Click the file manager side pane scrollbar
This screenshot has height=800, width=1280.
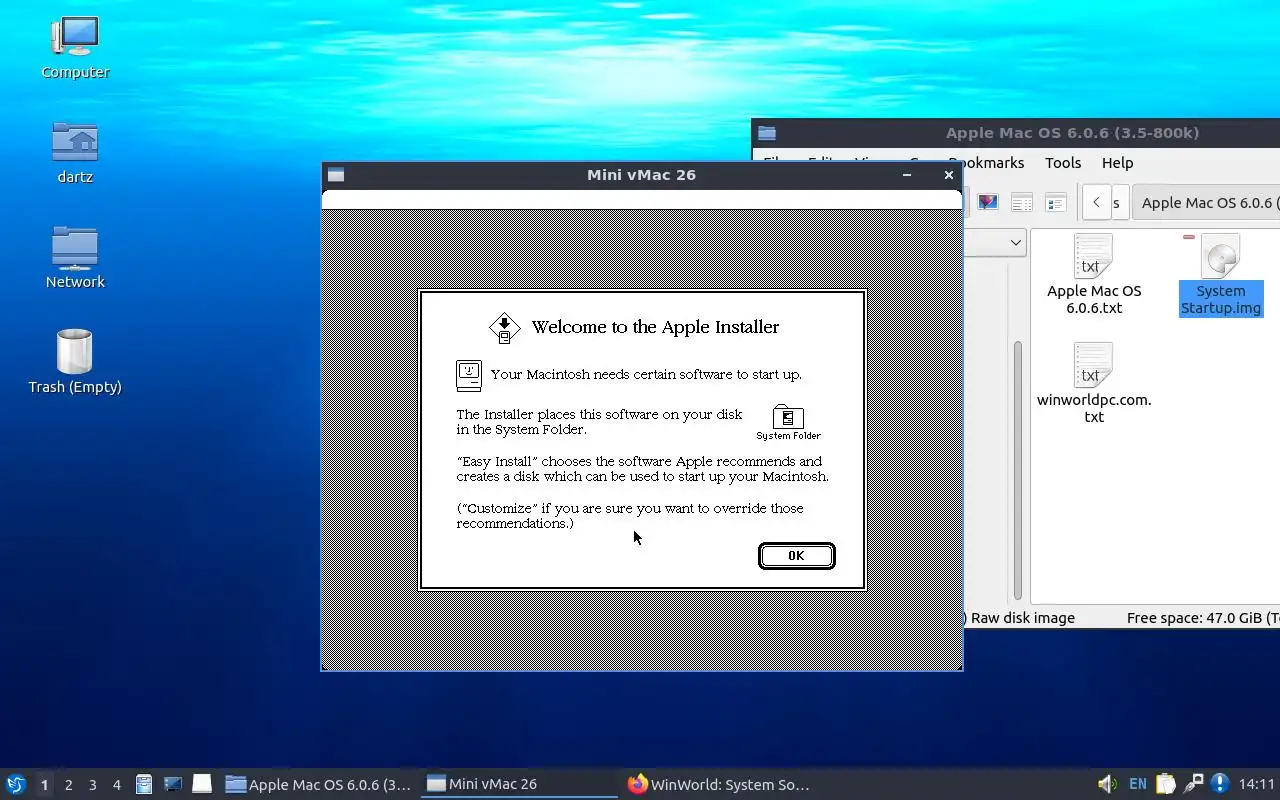pos(1018,470)
